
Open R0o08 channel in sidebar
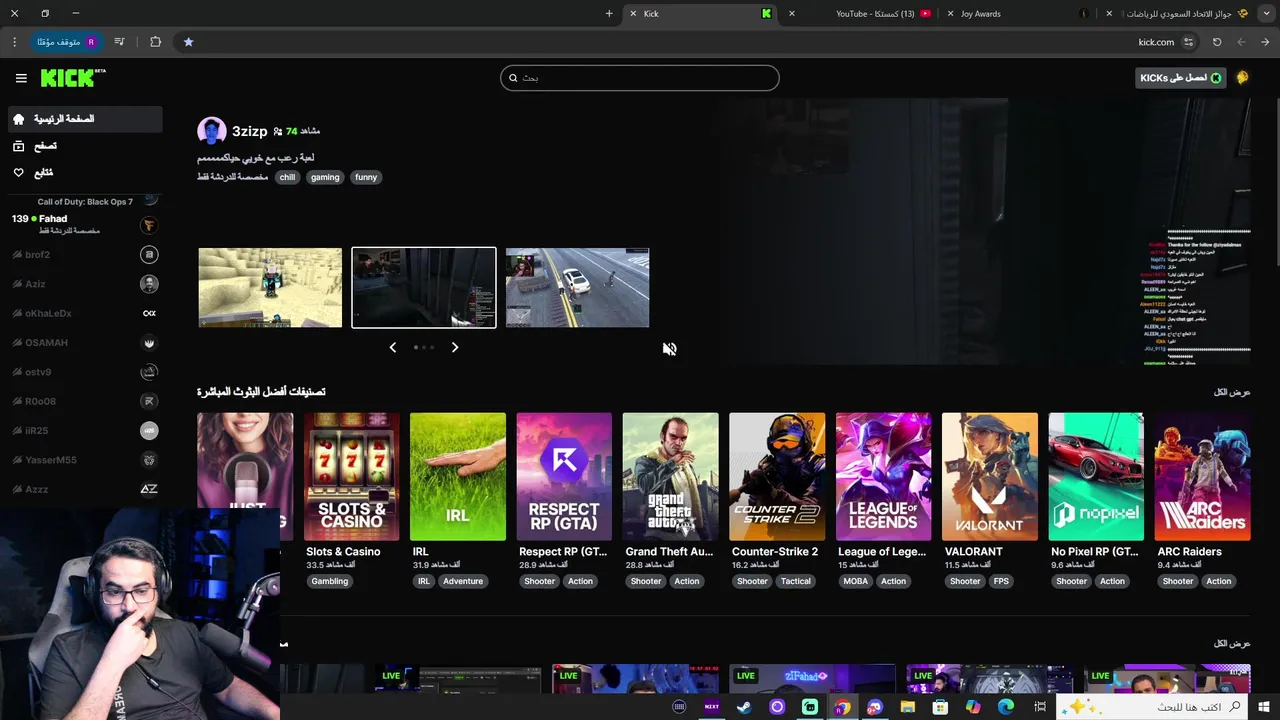coord(84,401)
